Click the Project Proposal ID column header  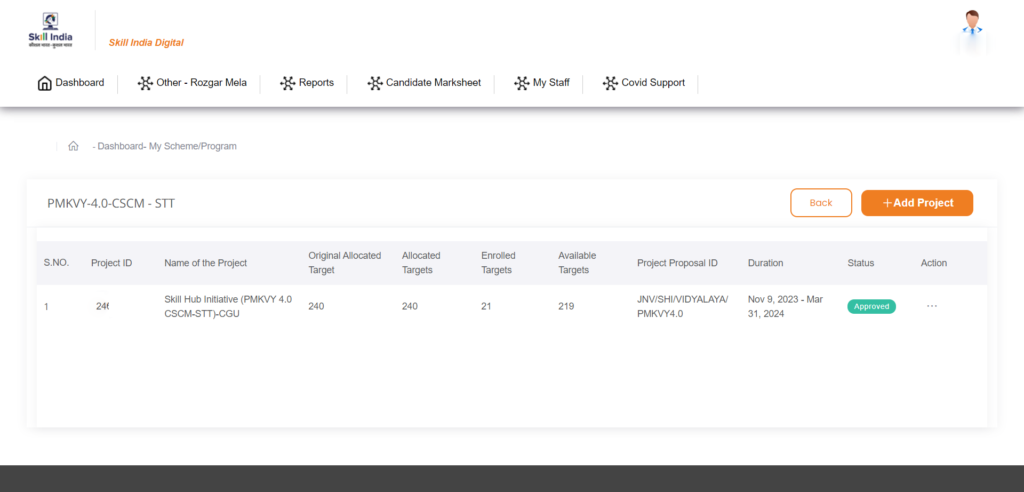click(x=677, y=263)
